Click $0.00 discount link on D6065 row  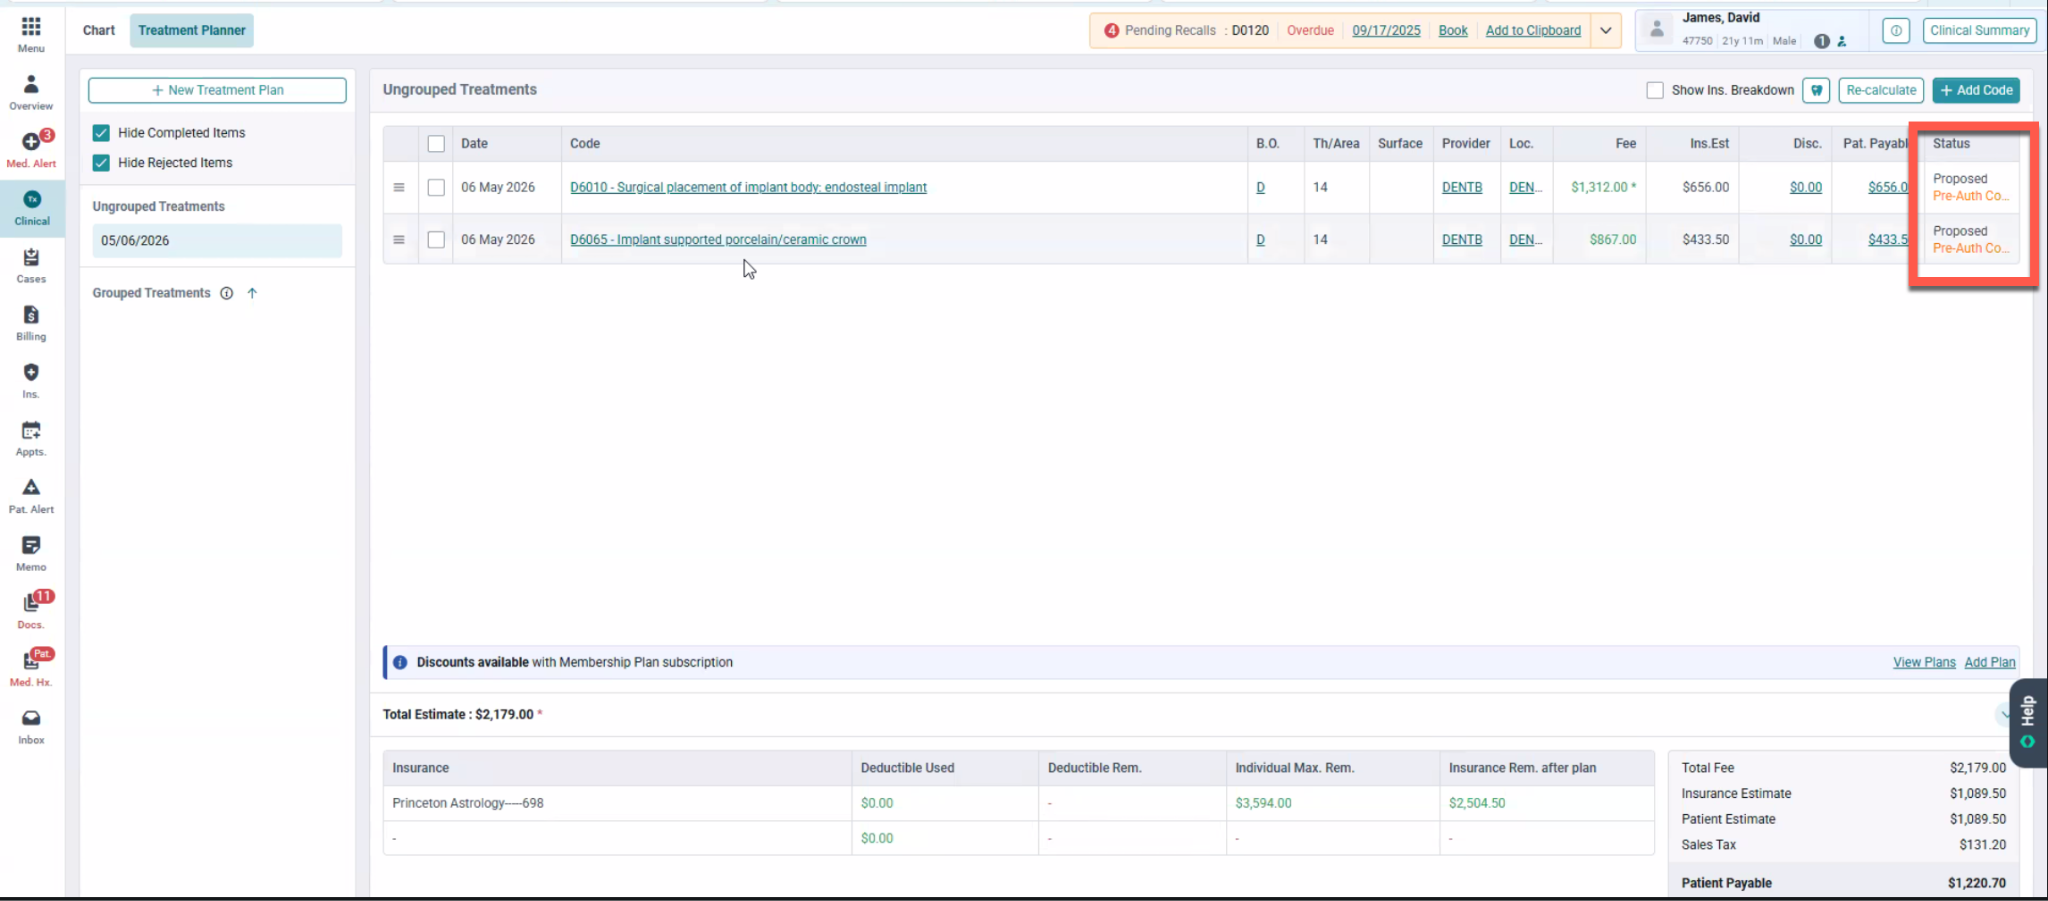[1806, 240]
